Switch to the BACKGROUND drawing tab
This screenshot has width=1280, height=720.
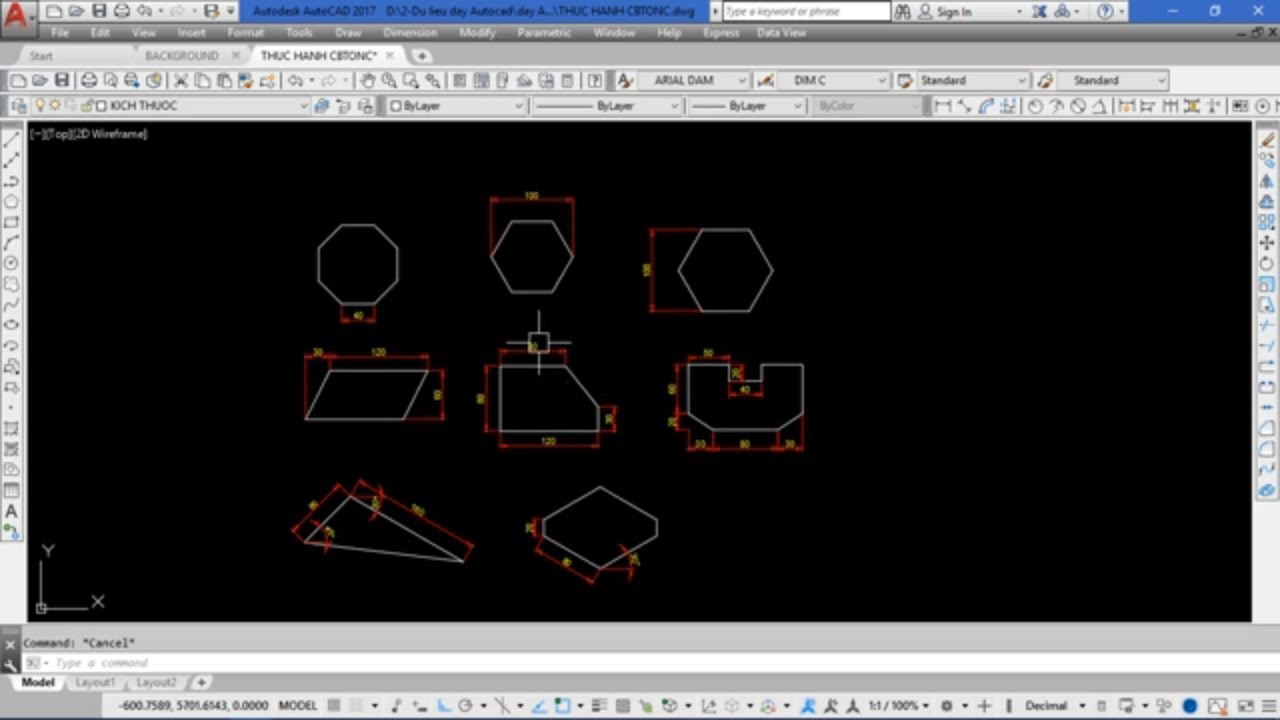pyautogui.click(x=181, y=55)
